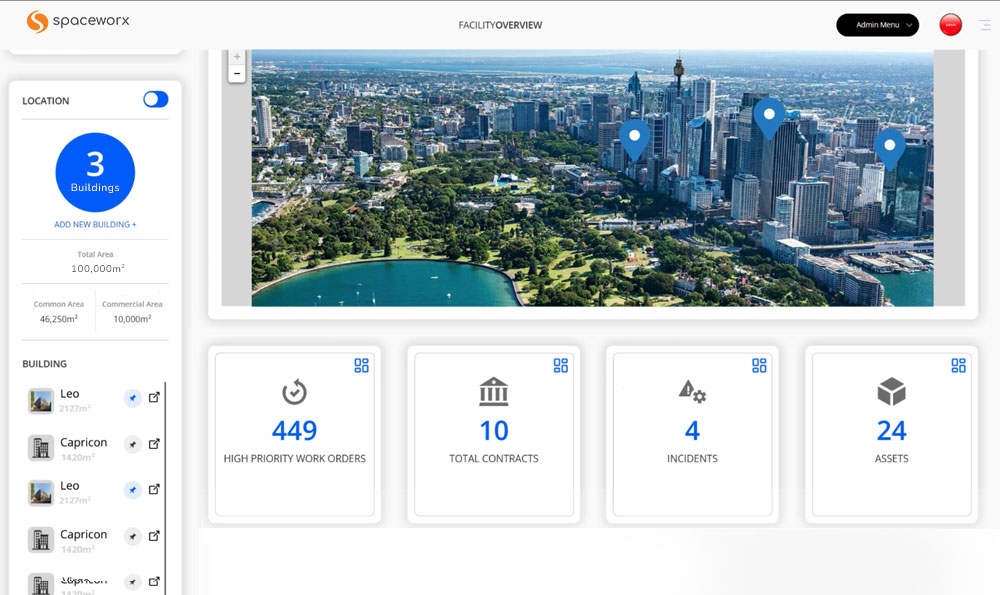The image size is (1000, 595).
Task: Click the blue 3 Buildings circle
Action: [x=94, y=171]
